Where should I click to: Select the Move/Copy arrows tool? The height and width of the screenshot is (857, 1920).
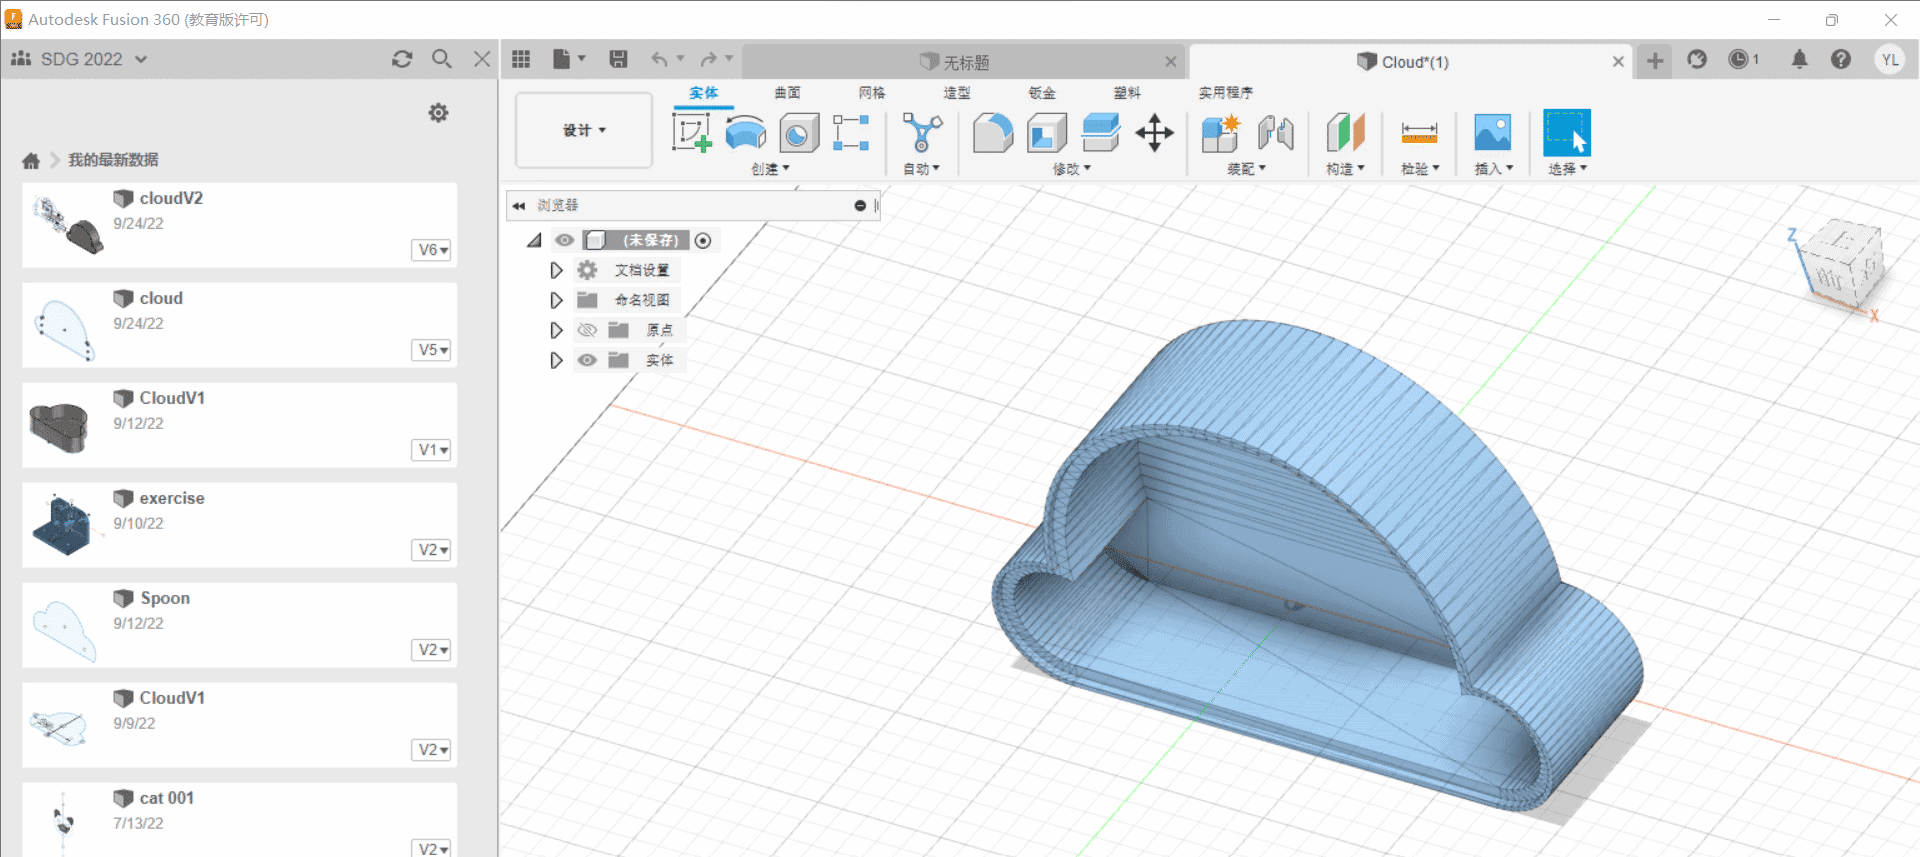coord(1154,132)
